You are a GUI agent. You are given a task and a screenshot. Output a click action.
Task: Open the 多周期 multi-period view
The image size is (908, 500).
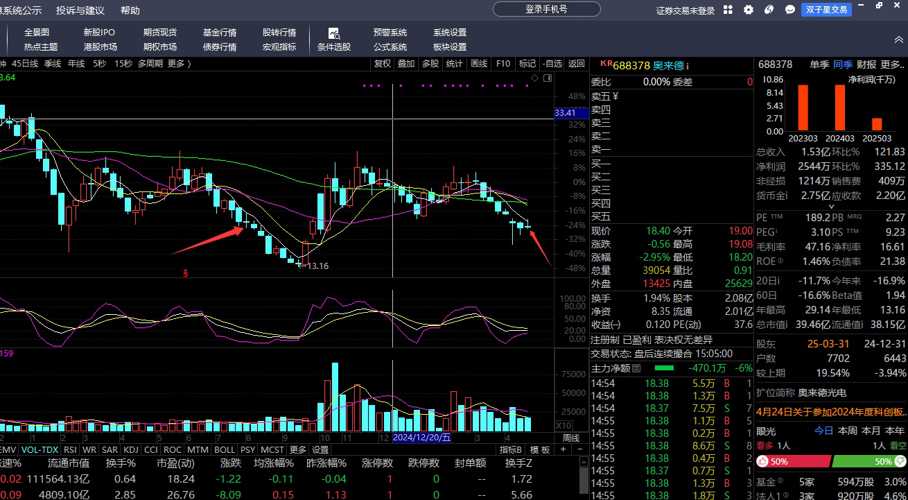pos(150,64)
